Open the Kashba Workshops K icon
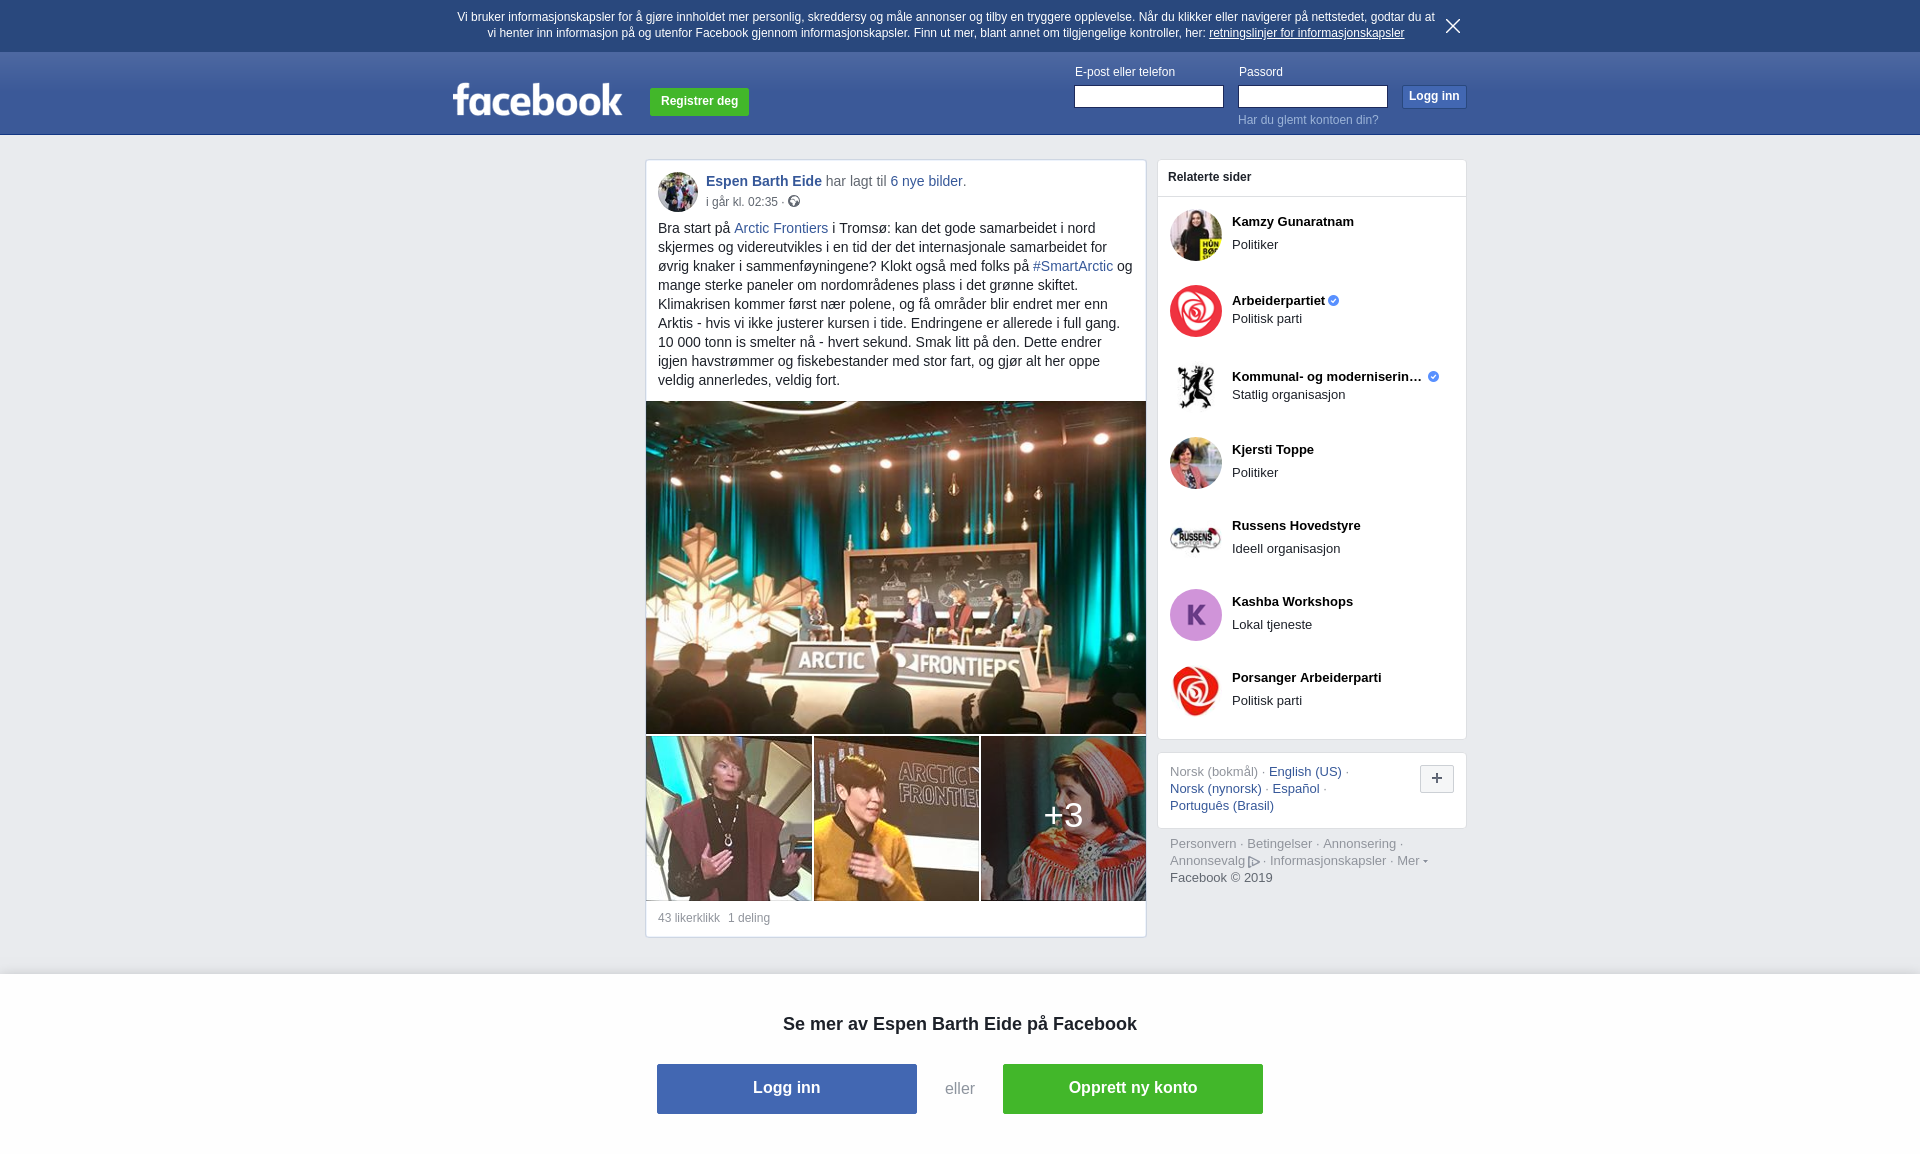 click(1196, 615)
